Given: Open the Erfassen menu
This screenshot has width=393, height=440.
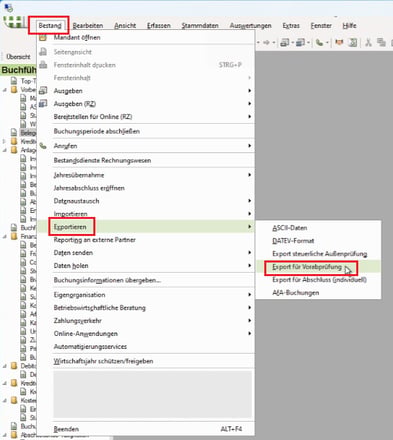Looking at the screenshot, I should [x=159, y=25].
